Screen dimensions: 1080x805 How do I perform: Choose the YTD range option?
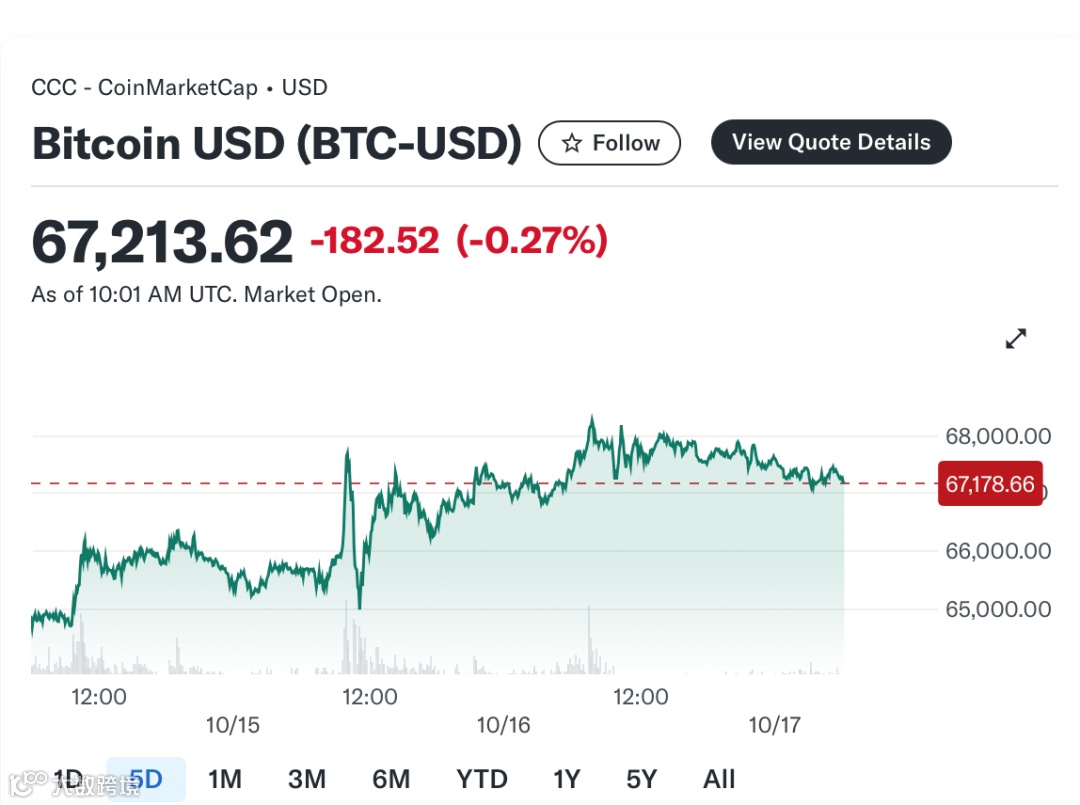(482, 778)
